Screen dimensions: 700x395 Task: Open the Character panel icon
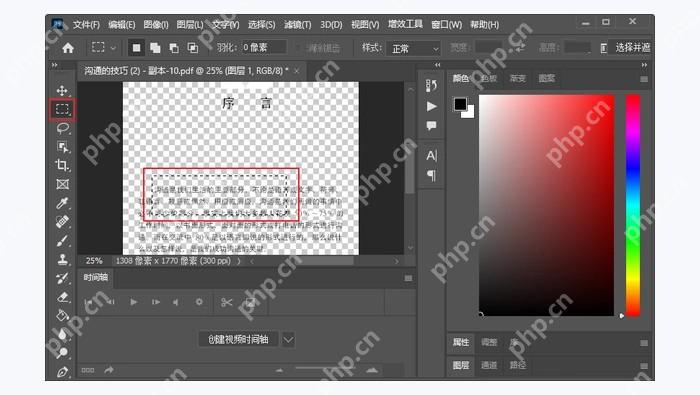coord(431,155)
